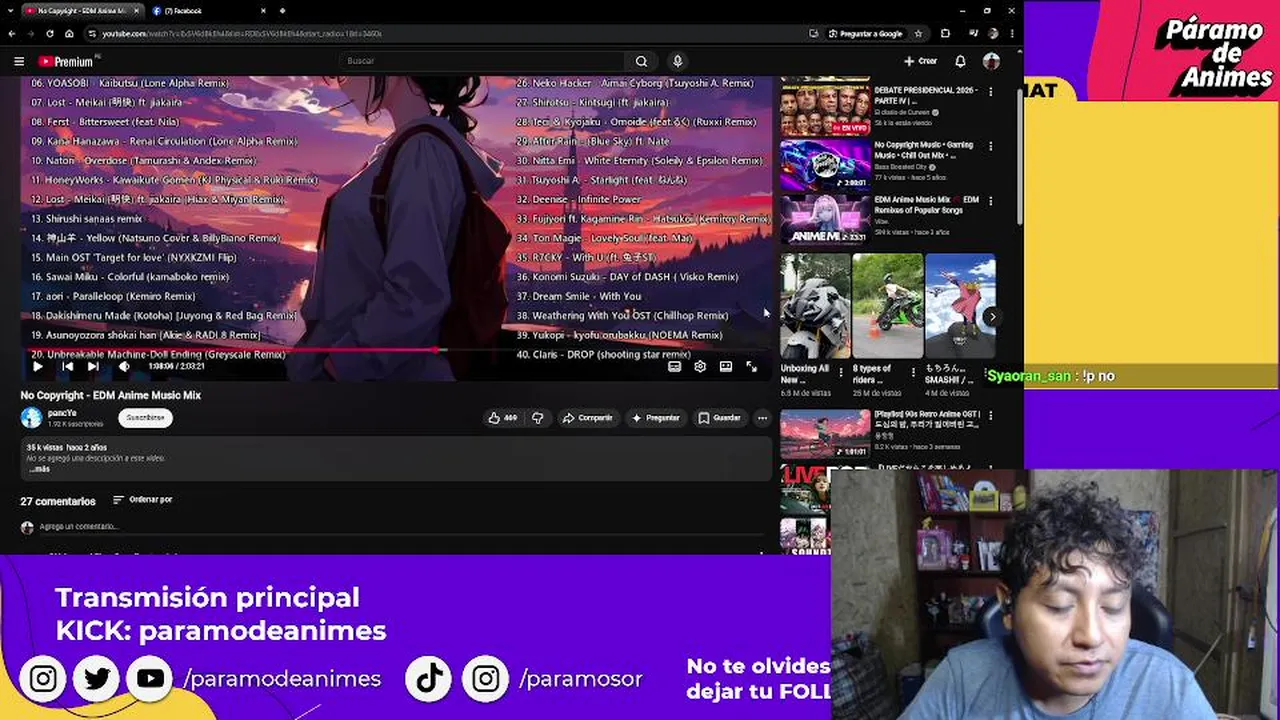Skip to the previous video
The height and width of the screenshot is (720, 1280).
(x=67, y=366)
